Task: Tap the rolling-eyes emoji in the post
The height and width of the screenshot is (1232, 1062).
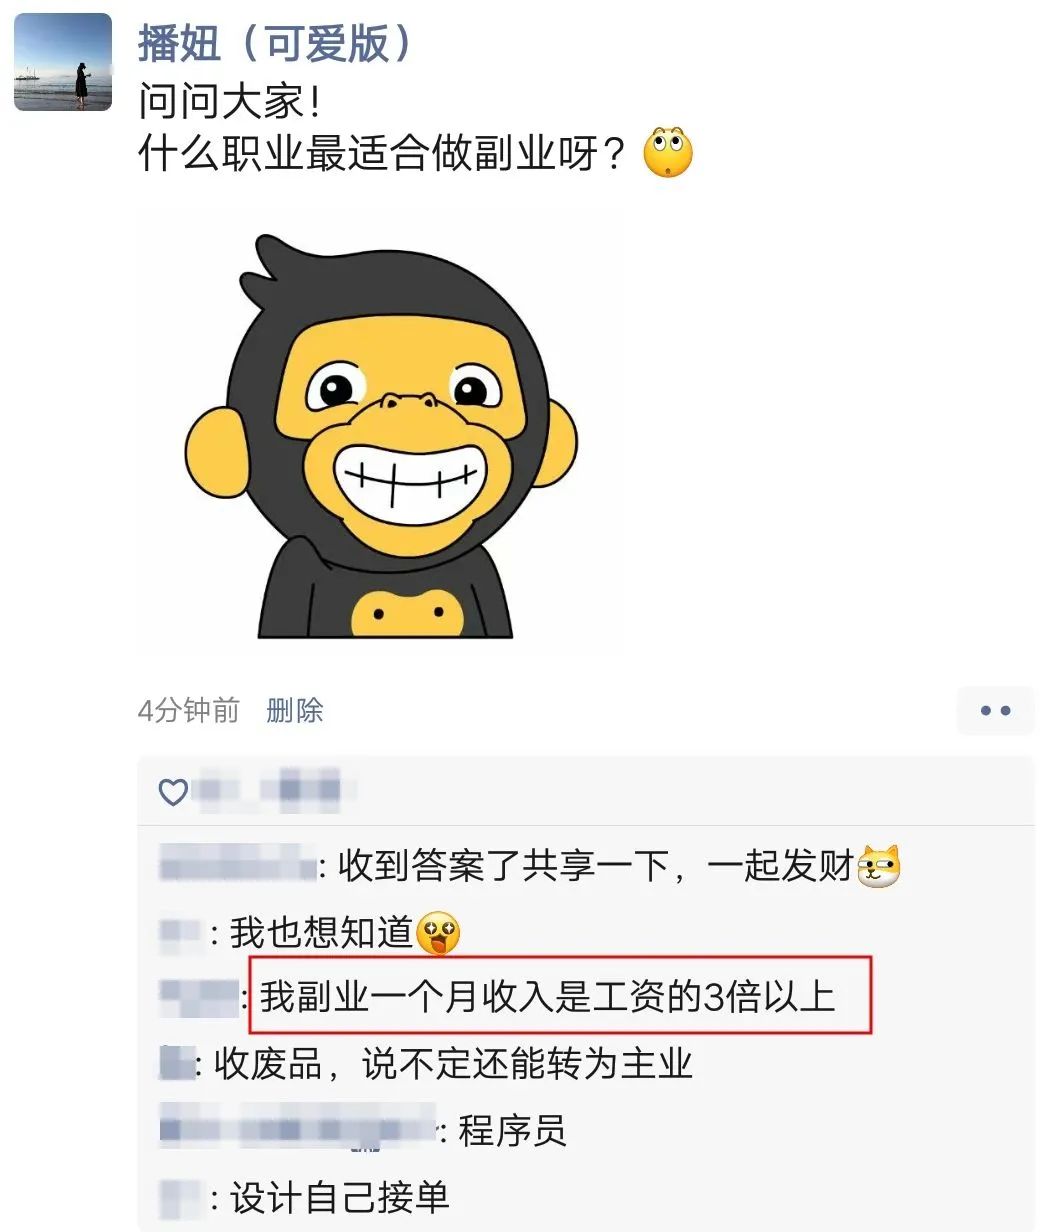Action: (x=667, y=152)
